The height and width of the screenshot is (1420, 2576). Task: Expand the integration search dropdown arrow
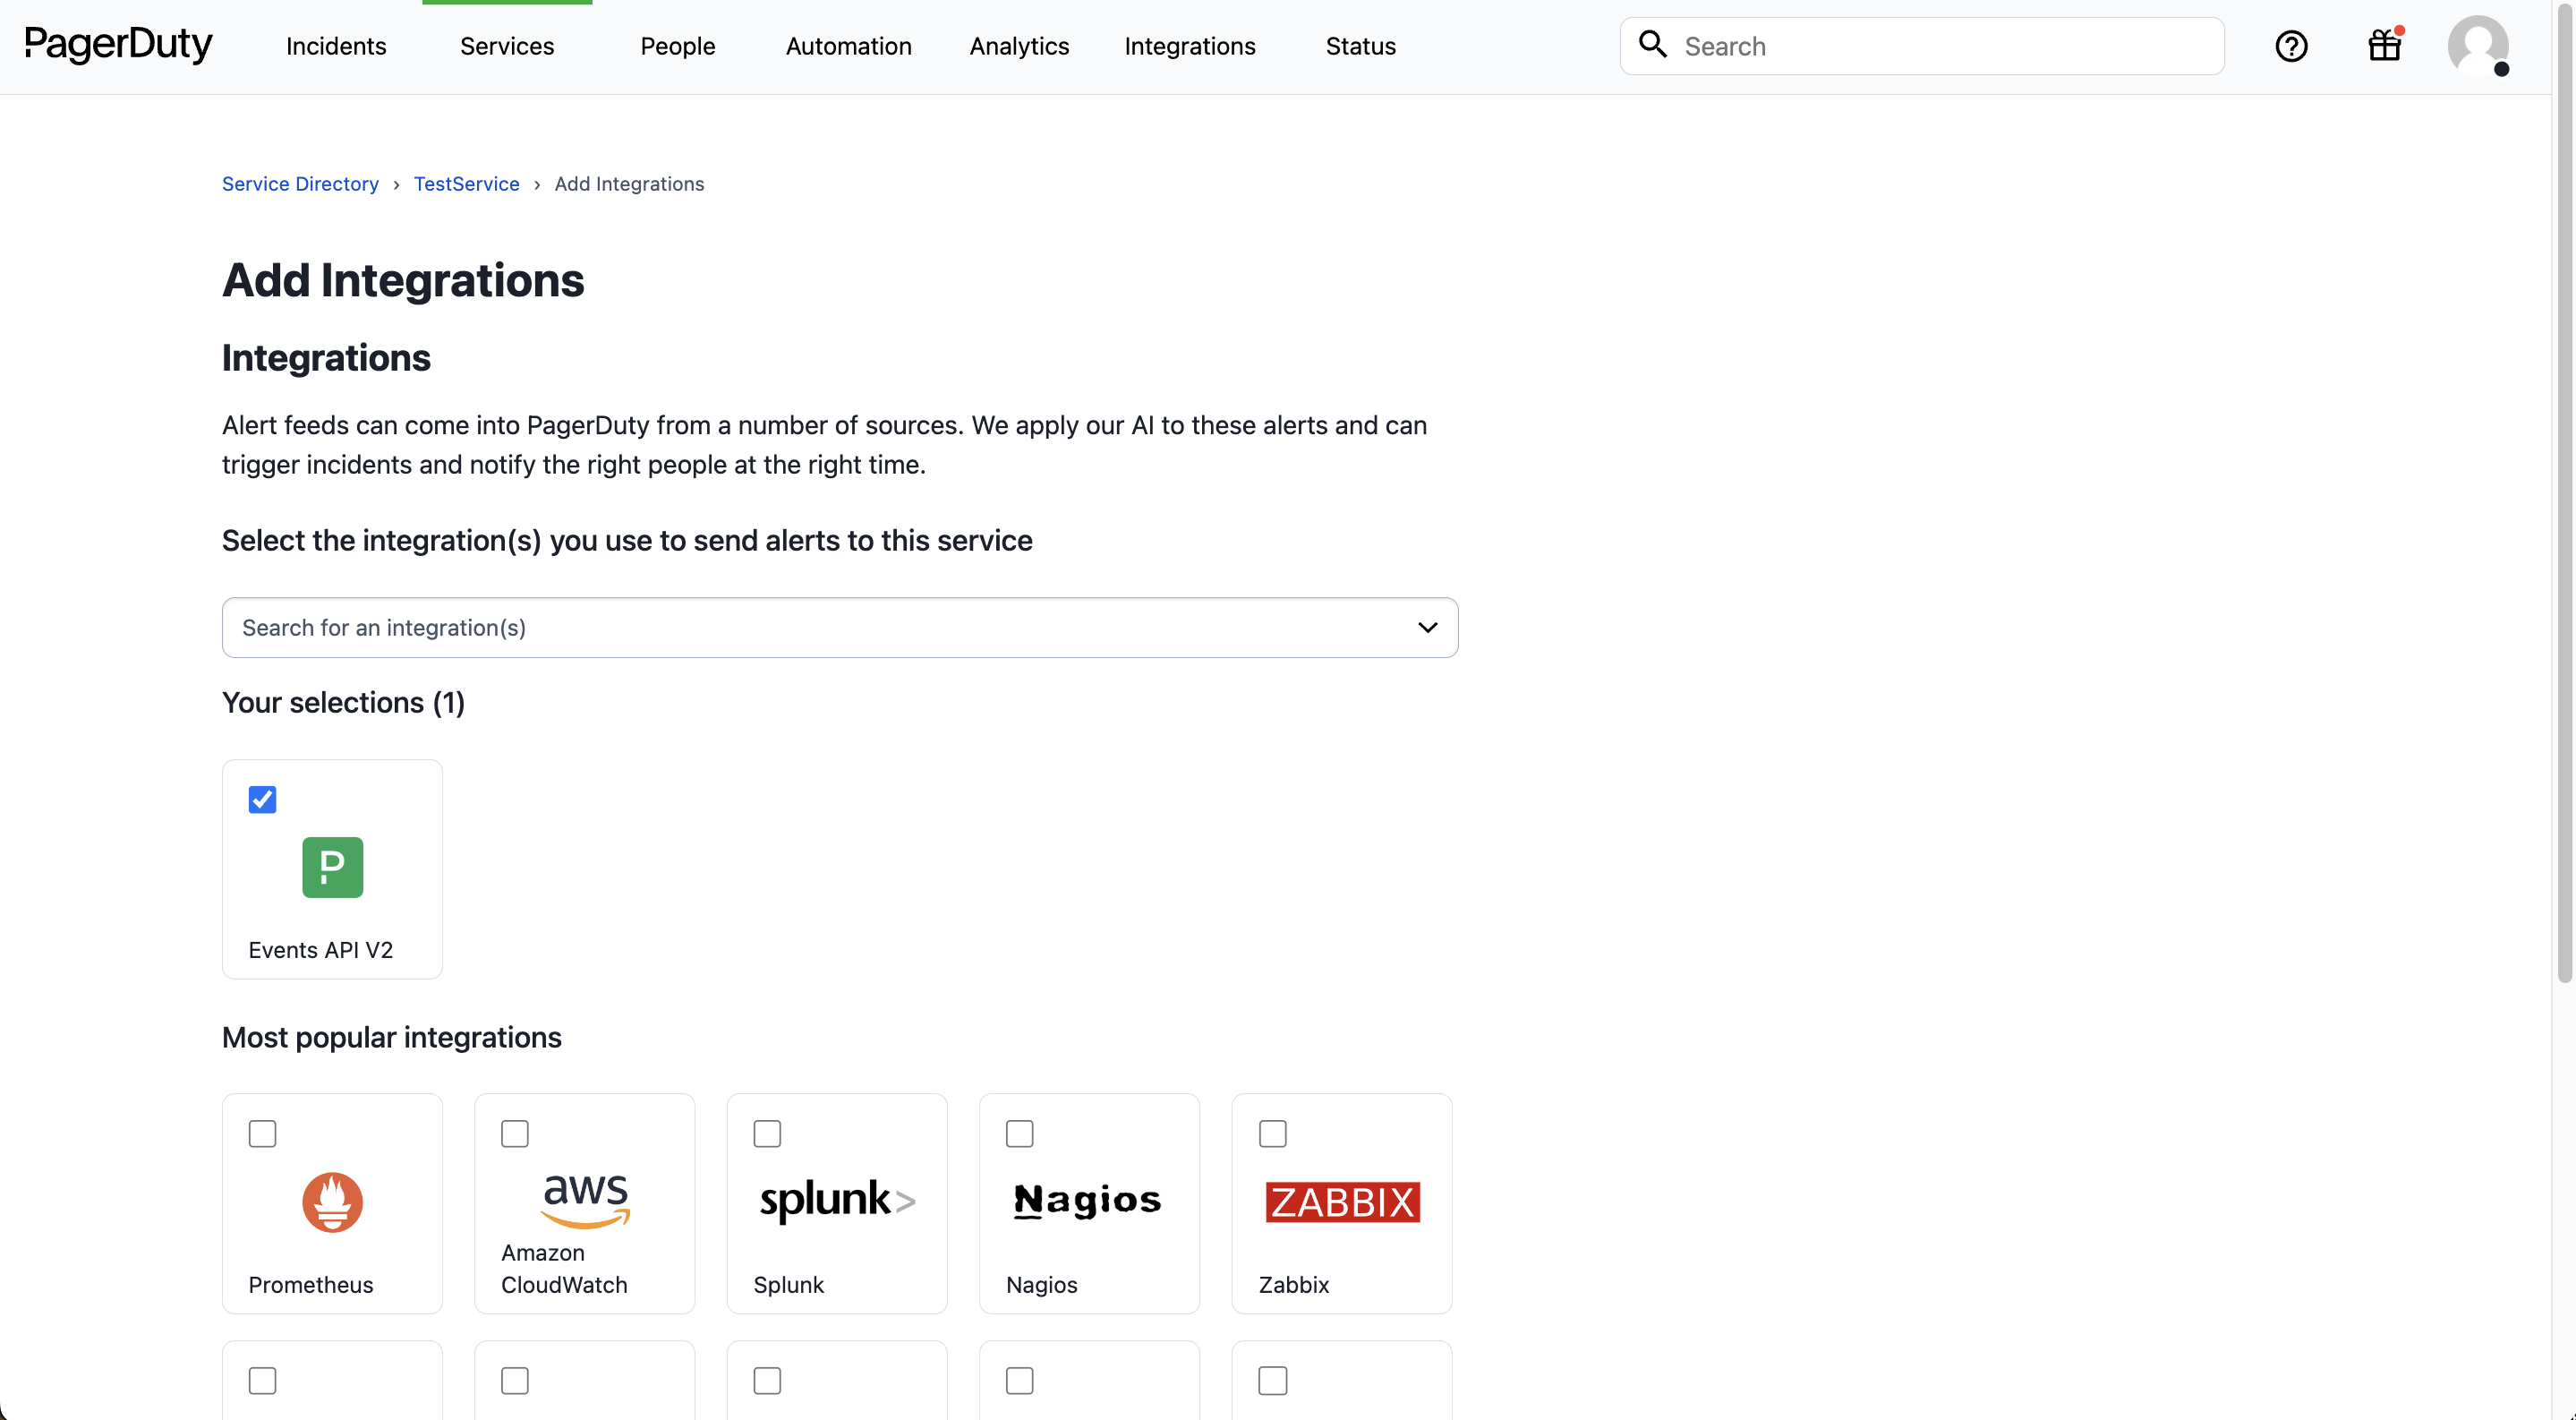[1427, 627]
